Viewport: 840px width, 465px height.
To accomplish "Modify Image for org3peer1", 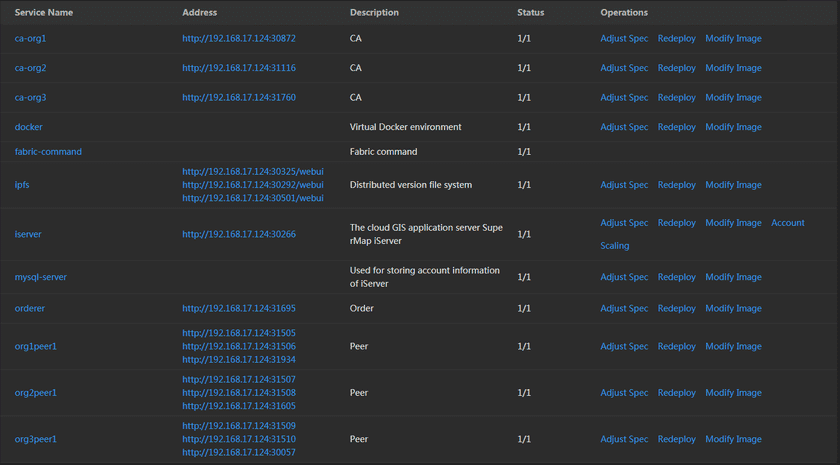I will [733, 439].
